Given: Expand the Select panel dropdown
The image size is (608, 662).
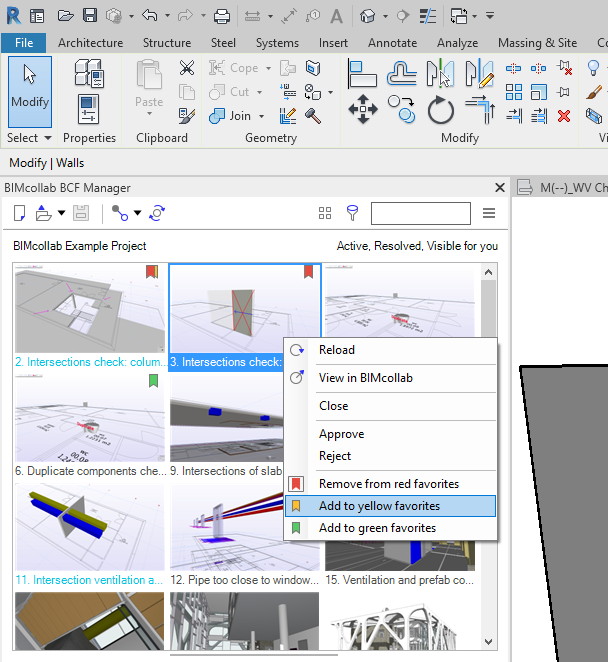Looking at the screenshot, I should 48,138.
